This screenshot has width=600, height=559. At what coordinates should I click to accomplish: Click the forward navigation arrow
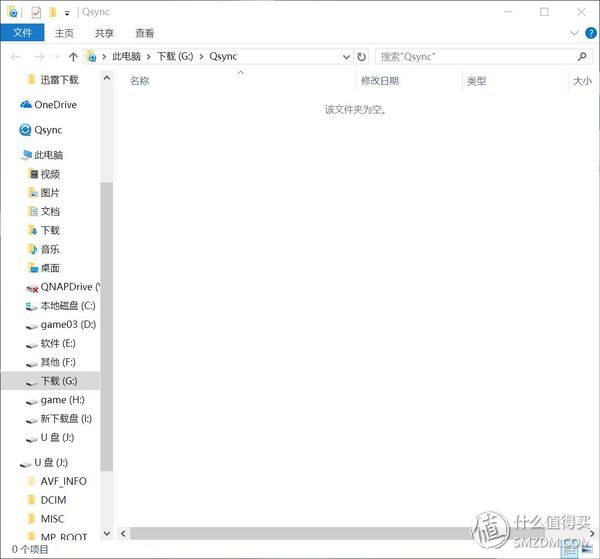click(x=39, y=57)
